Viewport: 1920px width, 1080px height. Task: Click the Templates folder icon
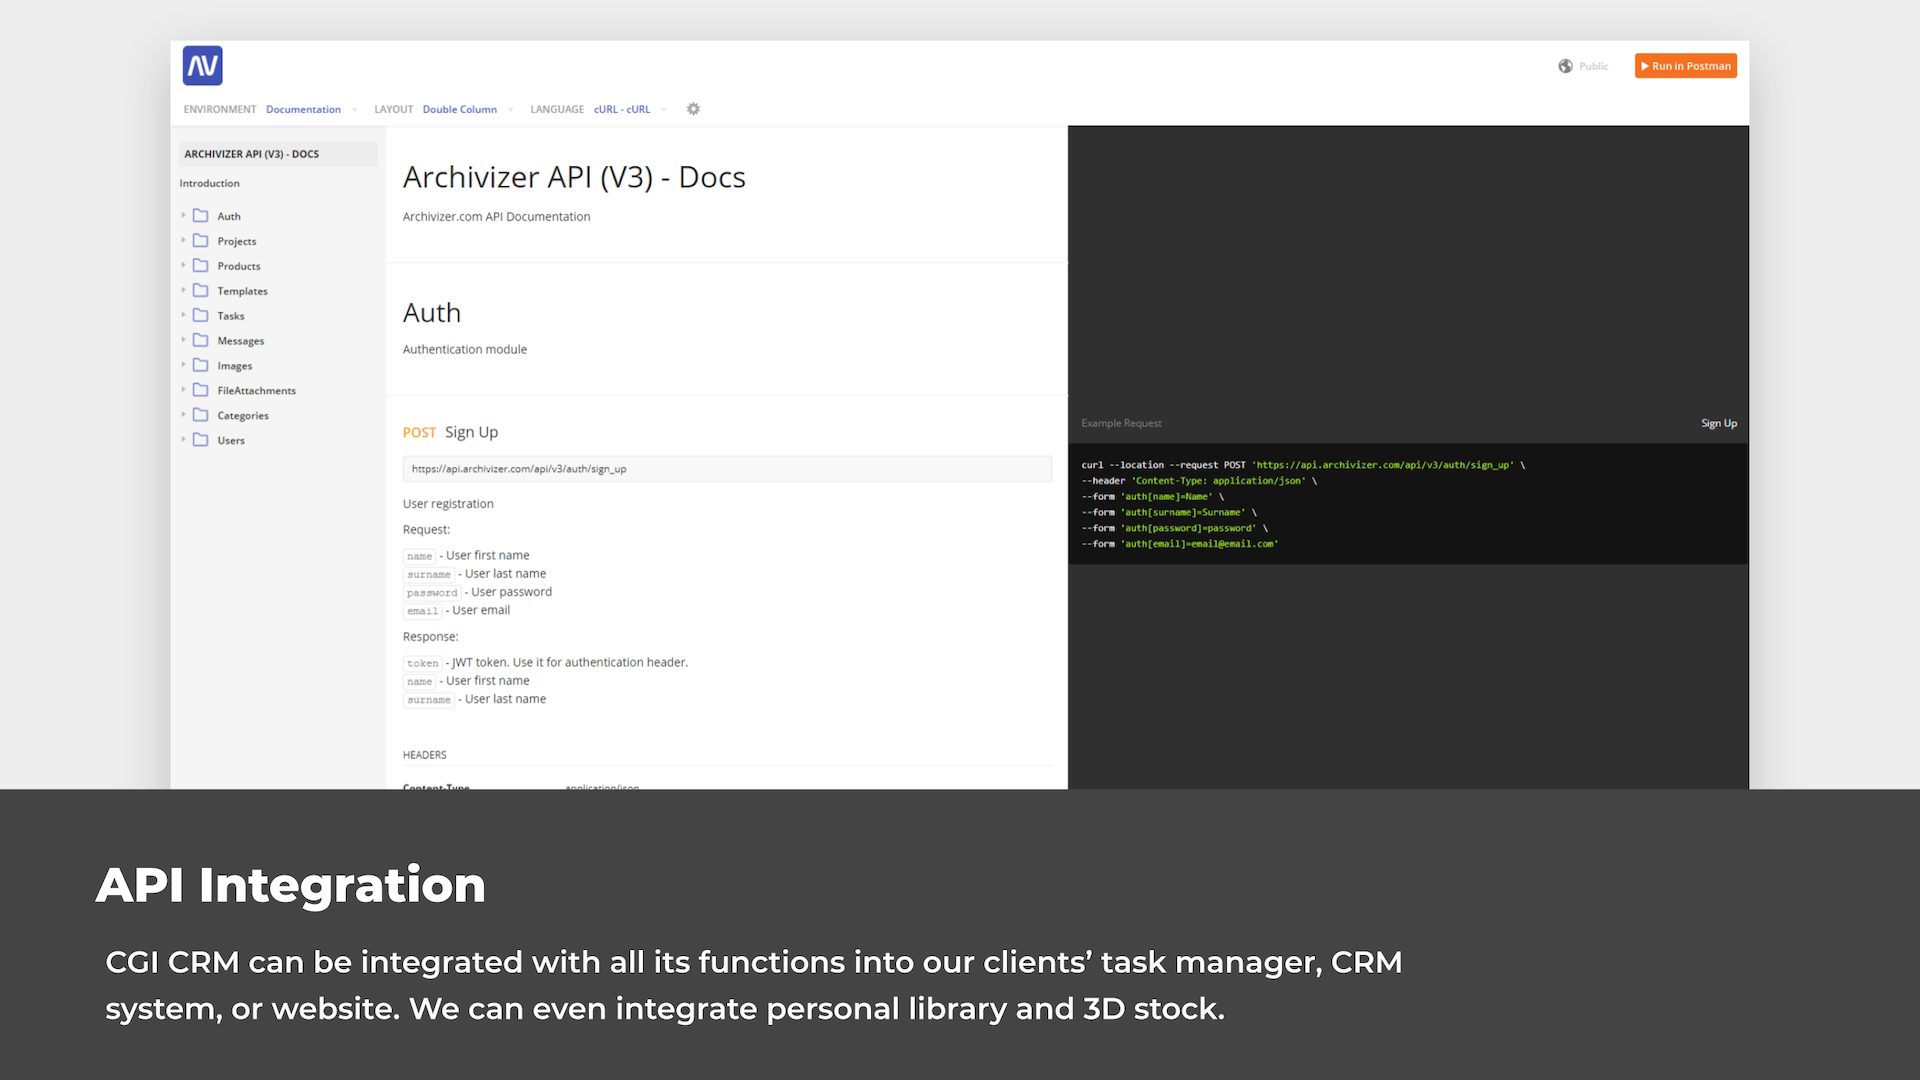pos(201,290)
